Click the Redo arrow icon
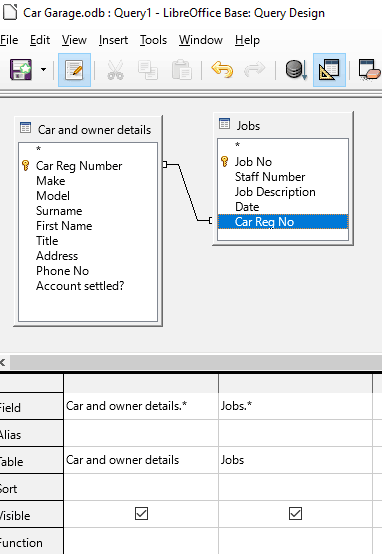 pyautogui.click(x=254, y=69)
